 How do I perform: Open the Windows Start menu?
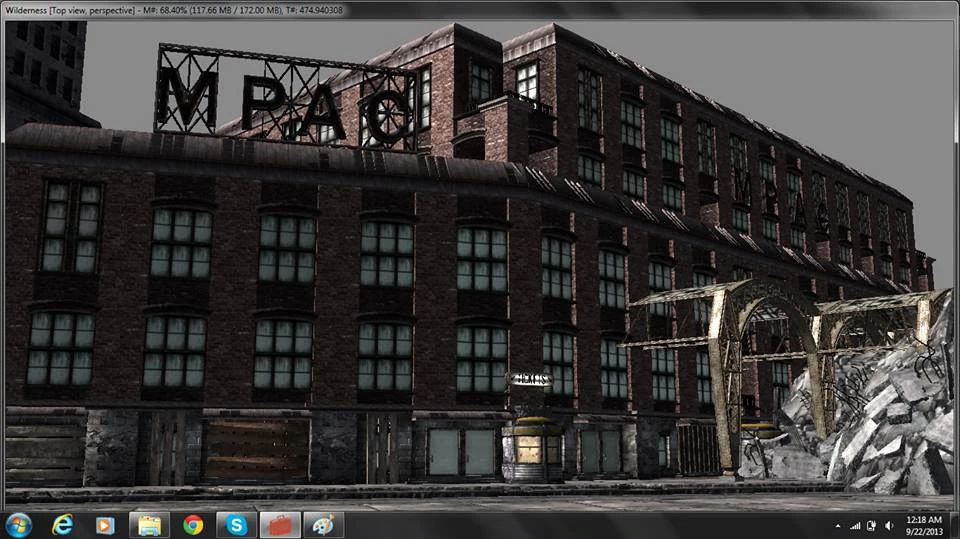[18, 526]
